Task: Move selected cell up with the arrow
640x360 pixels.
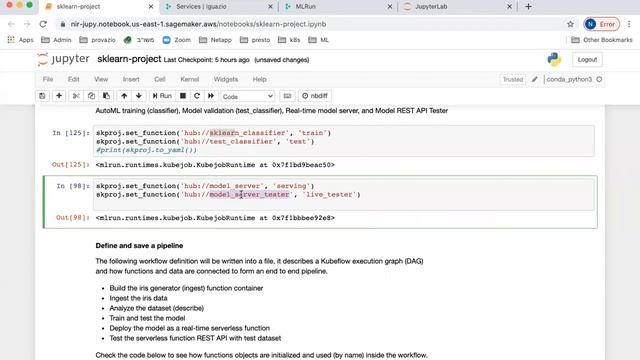Action: coord(124,96)
